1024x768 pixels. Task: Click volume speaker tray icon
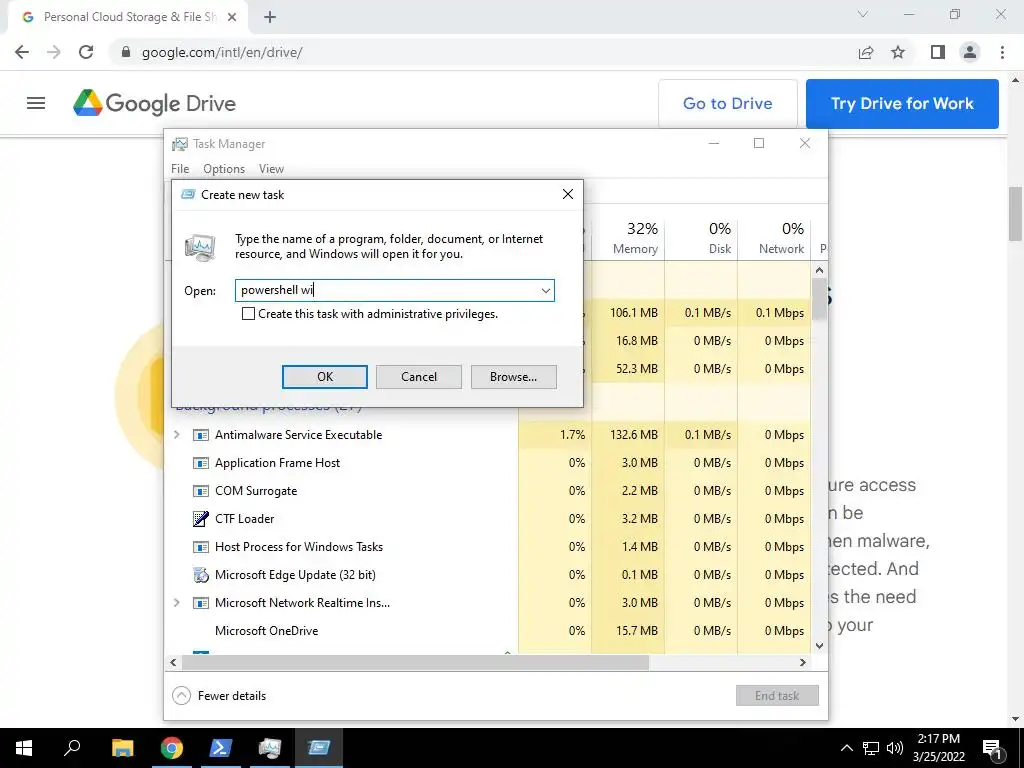(895, 748)
